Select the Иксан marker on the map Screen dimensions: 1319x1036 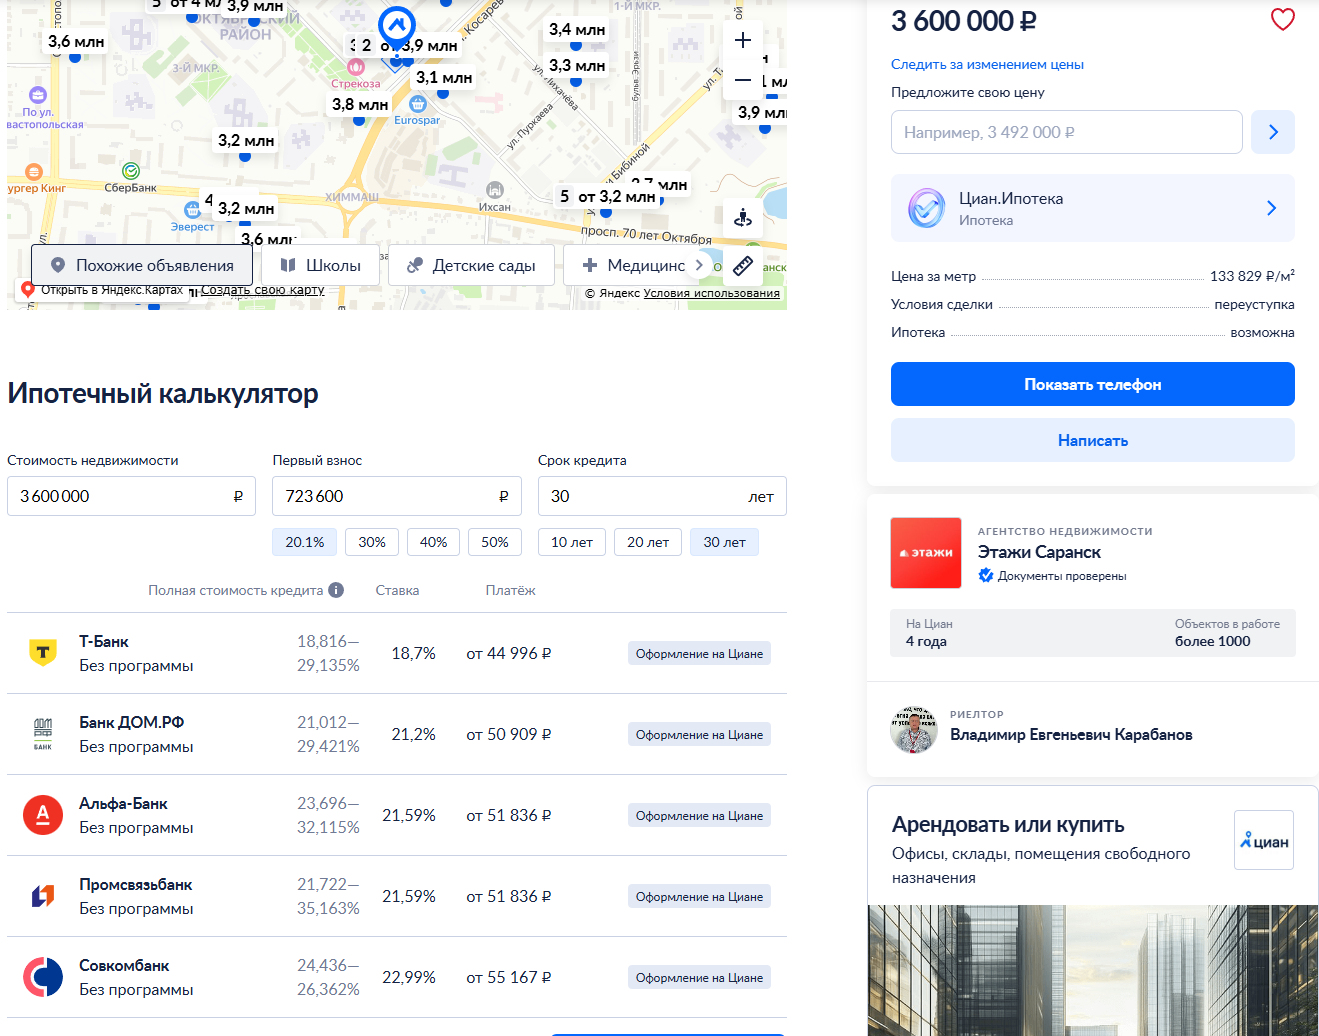pyautogui.click(x=494, y=190)
